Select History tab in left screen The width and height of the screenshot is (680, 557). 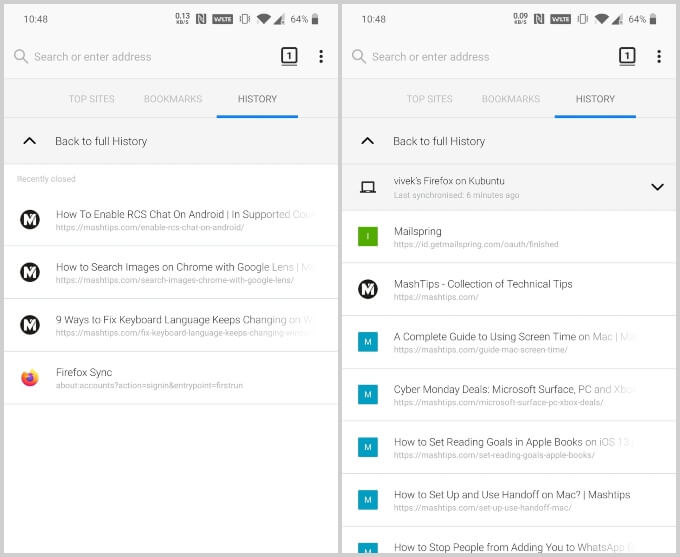click(x=257, y=99)
